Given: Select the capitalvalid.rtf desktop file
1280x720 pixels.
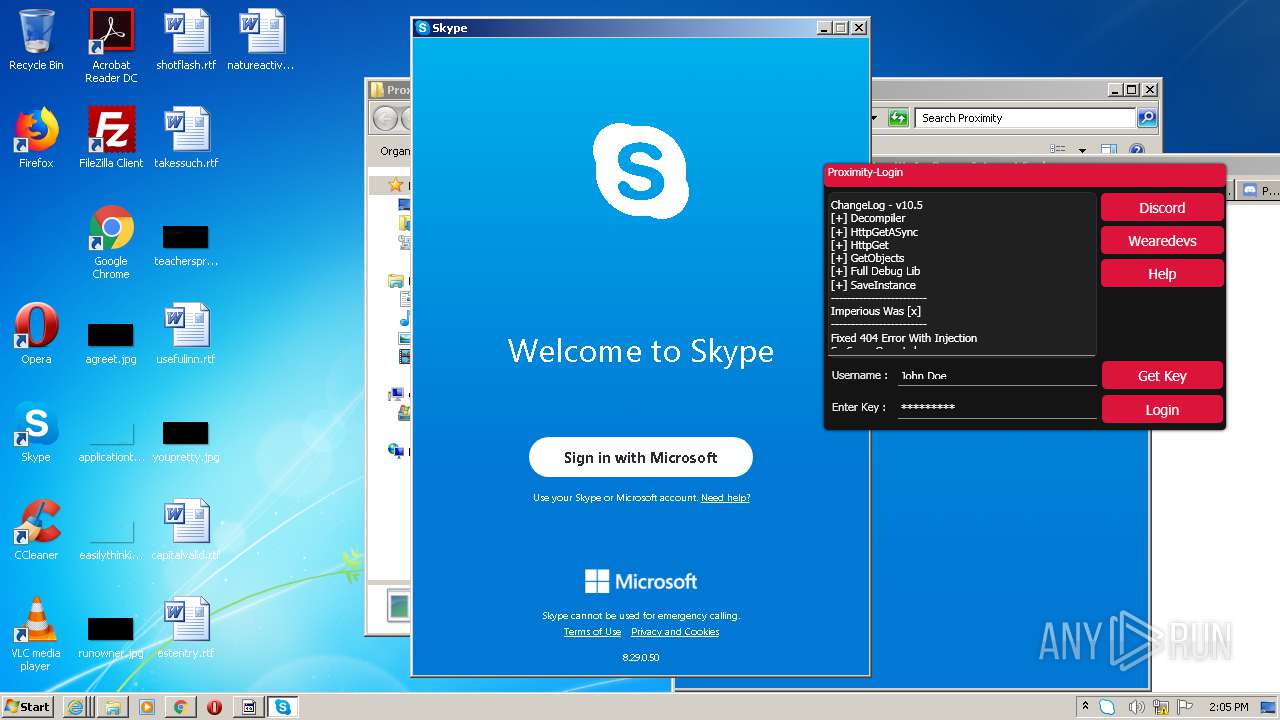Looking at the screenshot, I should pyautogui.click(x=186, y=530).
